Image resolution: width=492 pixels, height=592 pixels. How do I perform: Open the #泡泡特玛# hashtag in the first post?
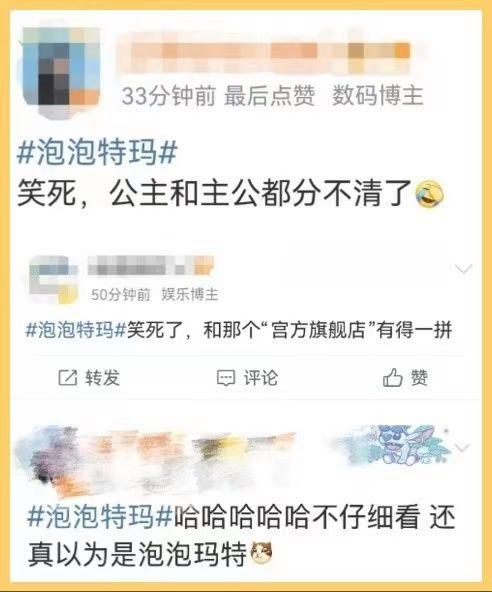[97, 153]
